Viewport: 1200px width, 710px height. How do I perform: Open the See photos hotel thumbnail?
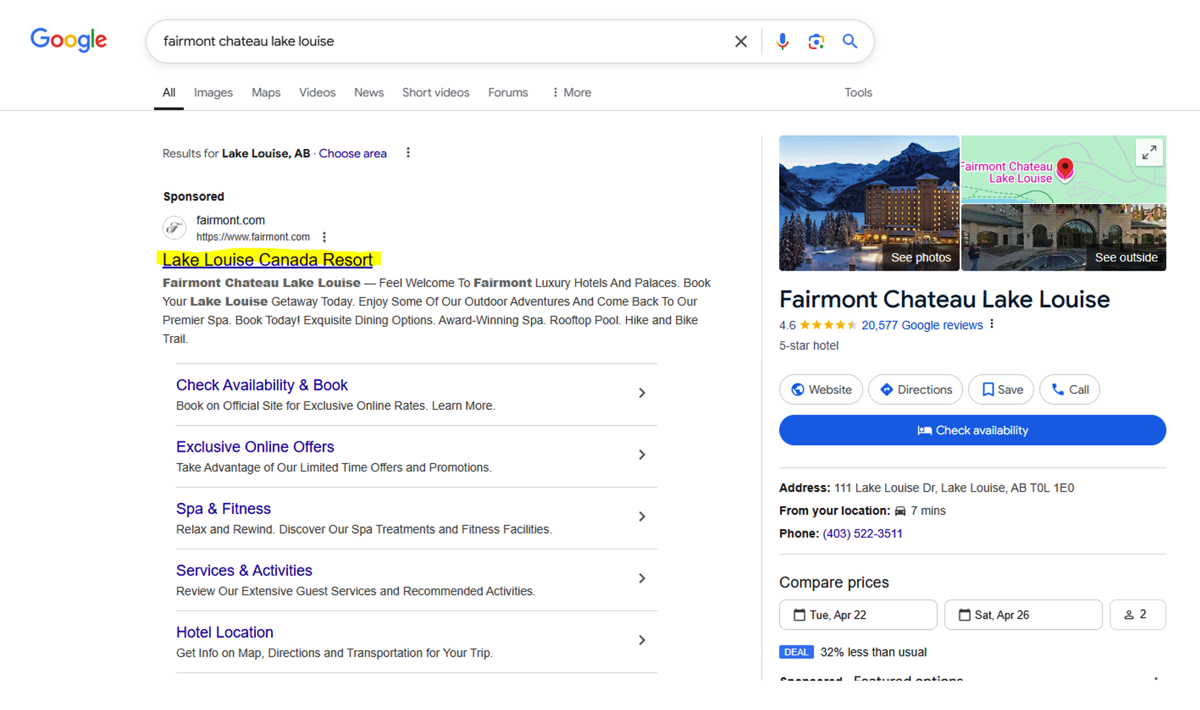pos(869,203)
